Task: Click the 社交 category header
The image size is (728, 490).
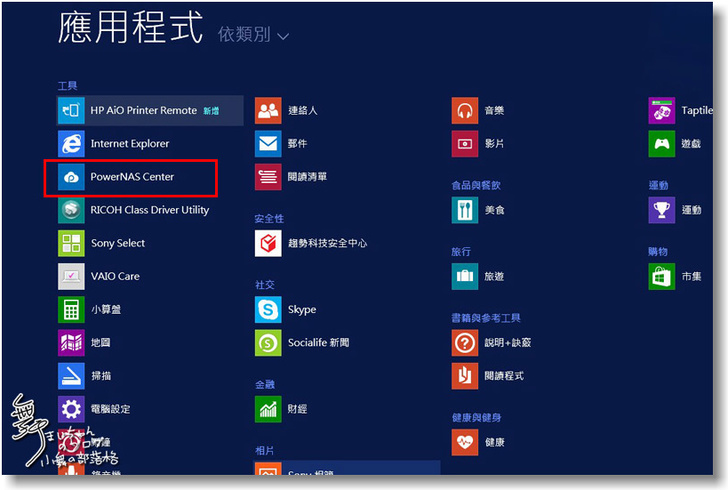Action: 265,285
